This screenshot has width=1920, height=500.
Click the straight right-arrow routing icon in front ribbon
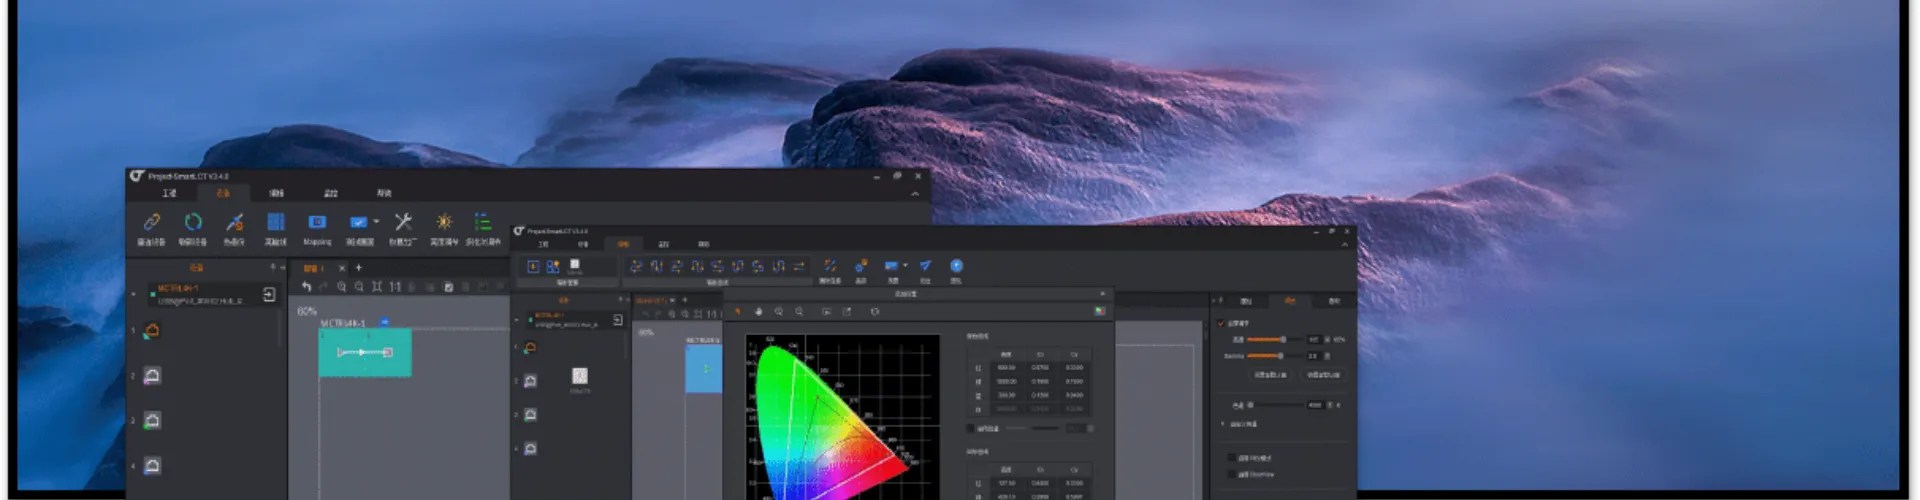[798, 266]
